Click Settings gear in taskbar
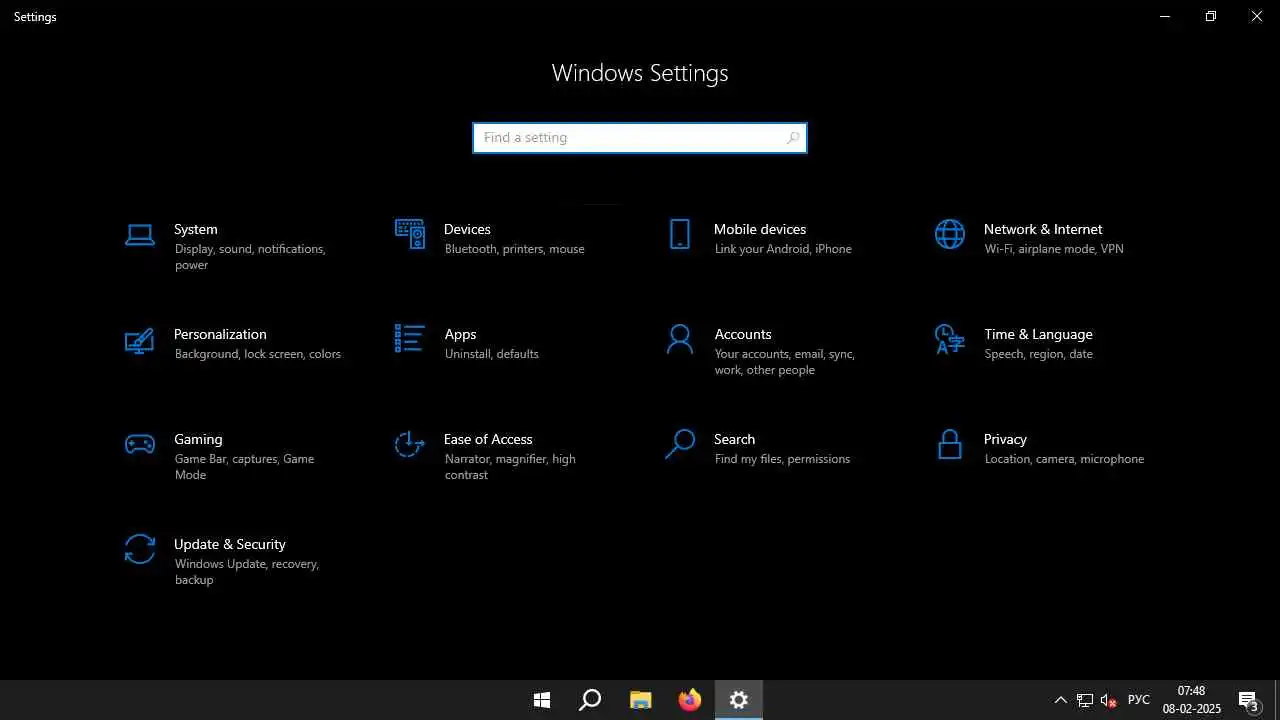1280x720 pixels. [739, 700]
